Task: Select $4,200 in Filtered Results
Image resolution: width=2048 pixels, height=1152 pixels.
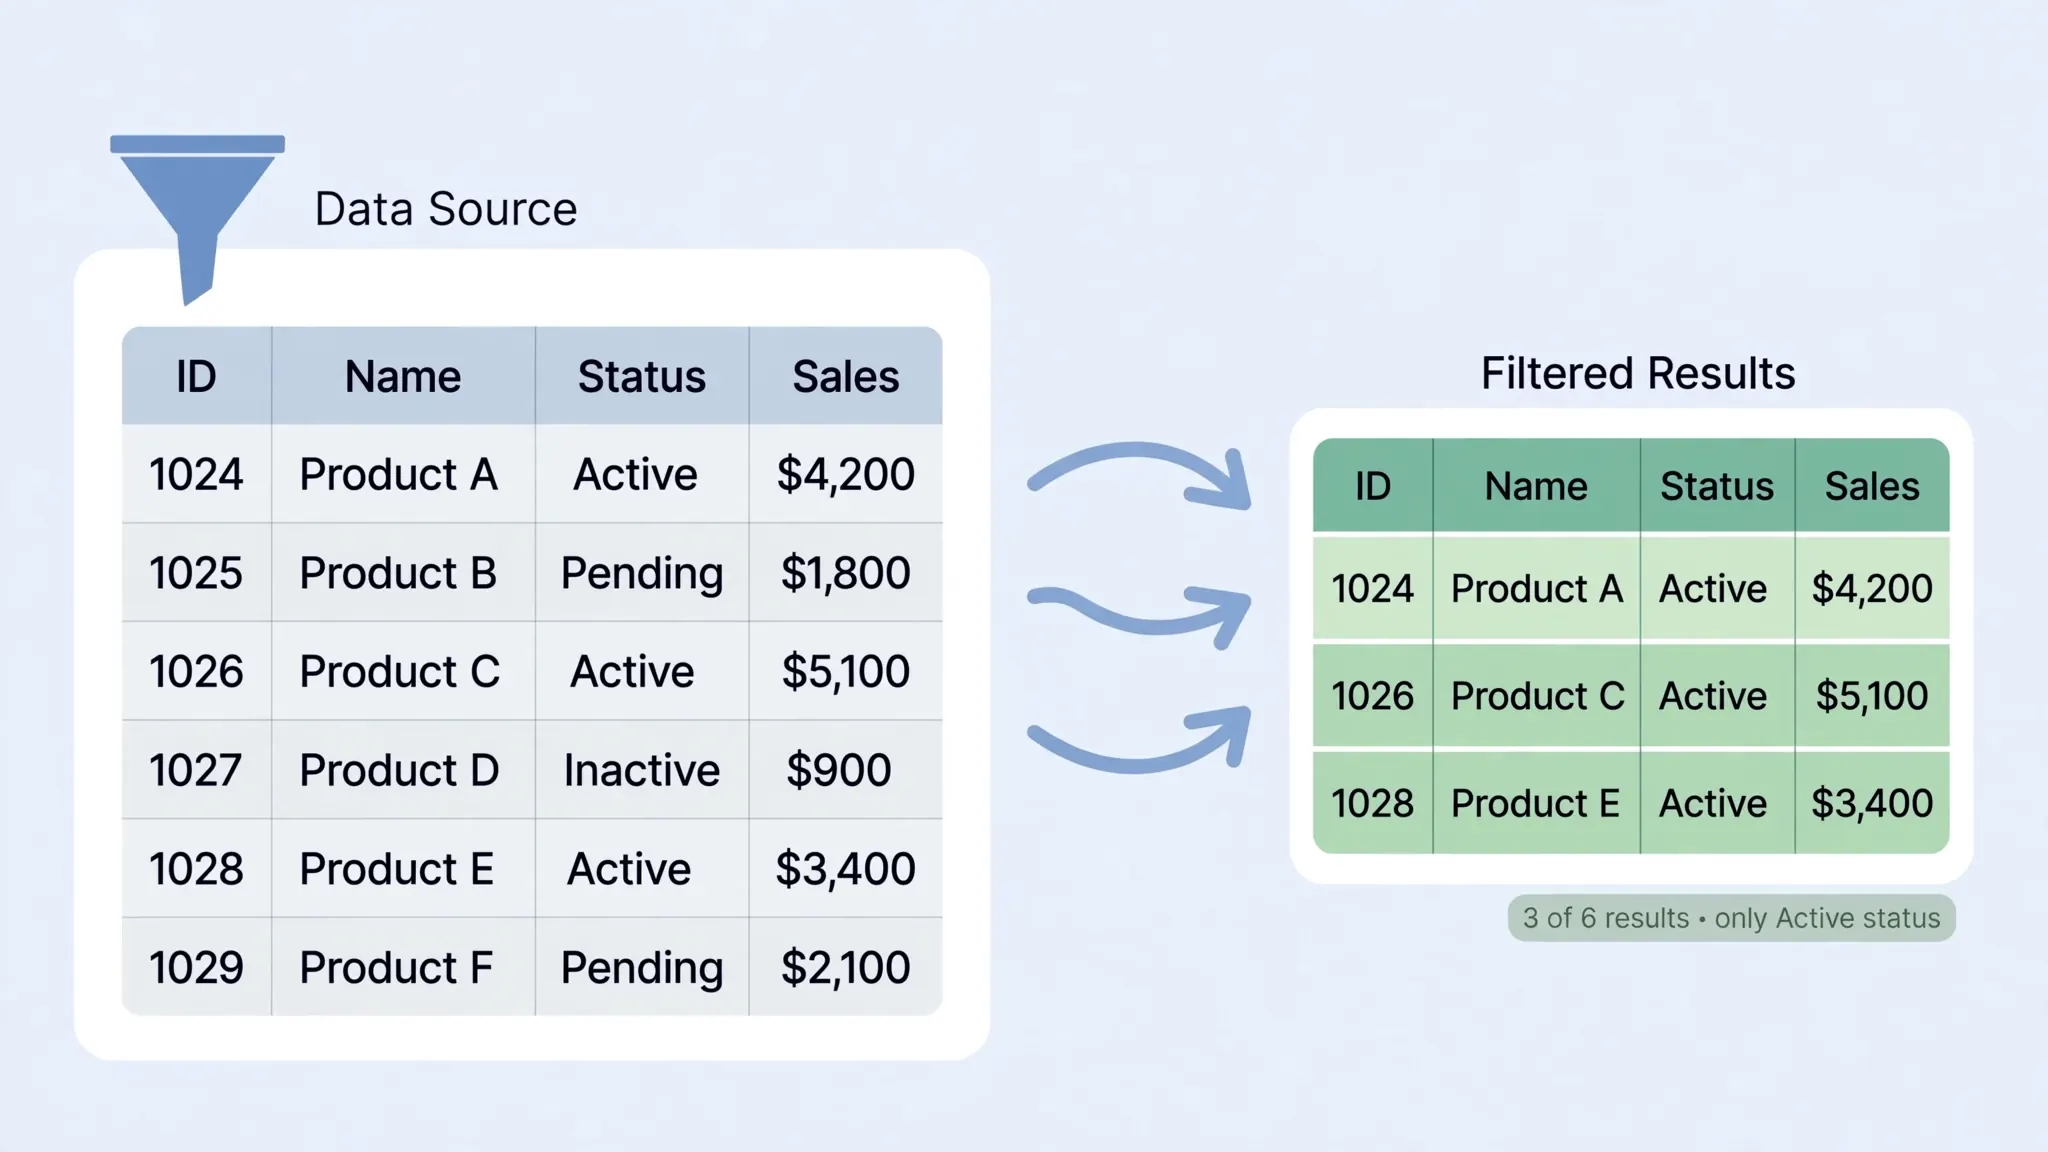Action: (x=1872, y=589)
